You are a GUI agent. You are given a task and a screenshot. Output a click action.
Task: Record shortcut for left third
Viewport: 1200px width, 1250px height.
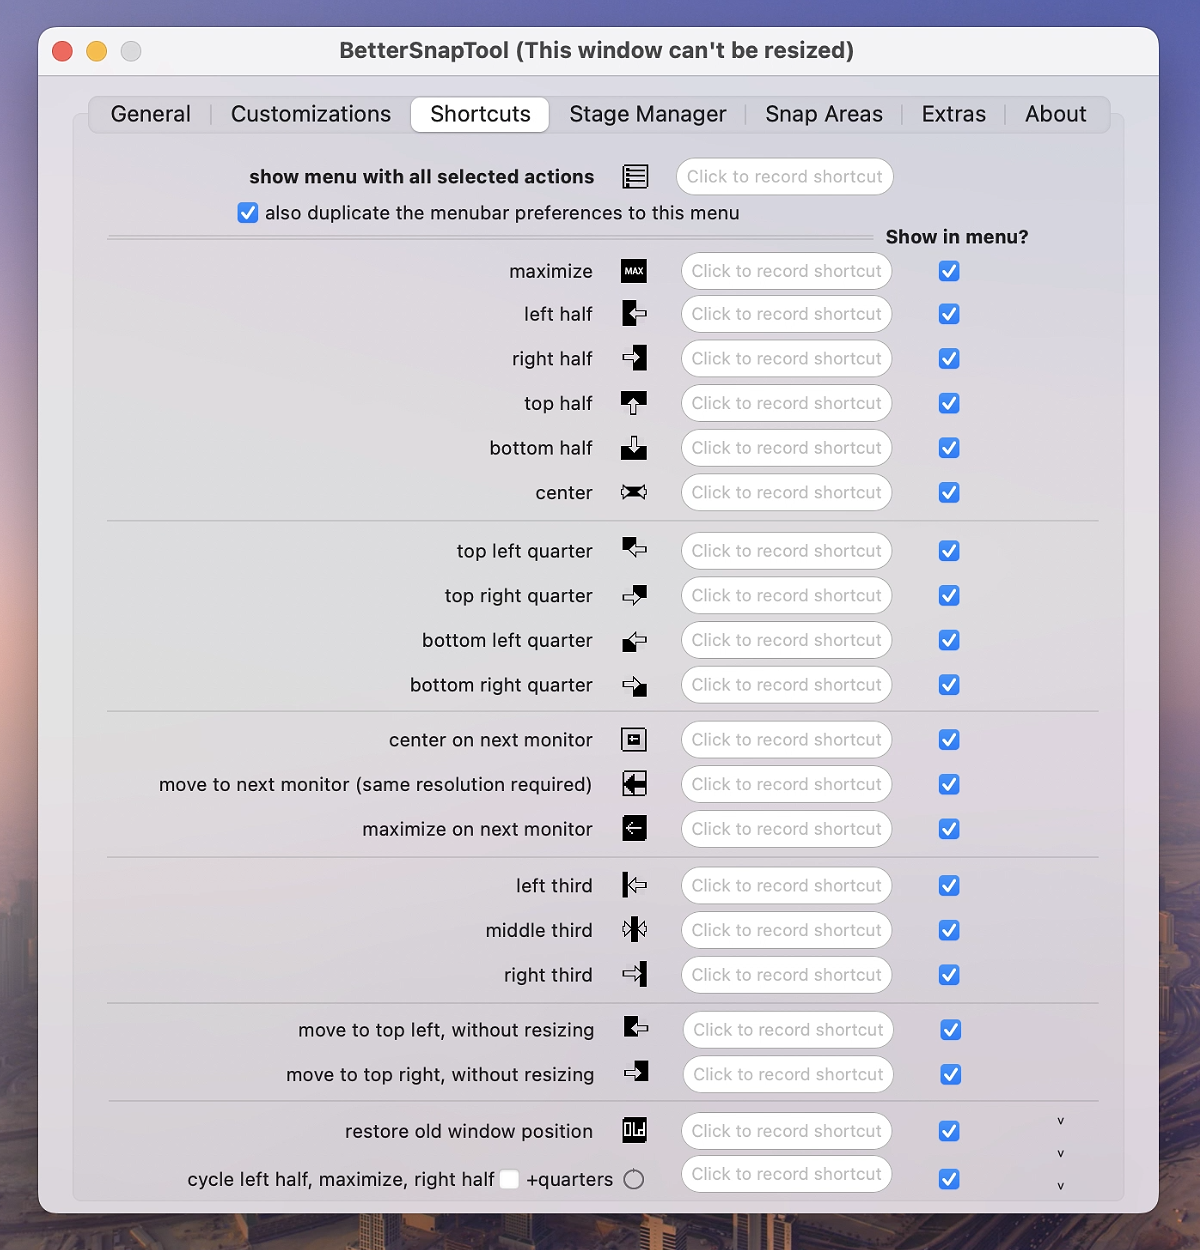[787, 886]
